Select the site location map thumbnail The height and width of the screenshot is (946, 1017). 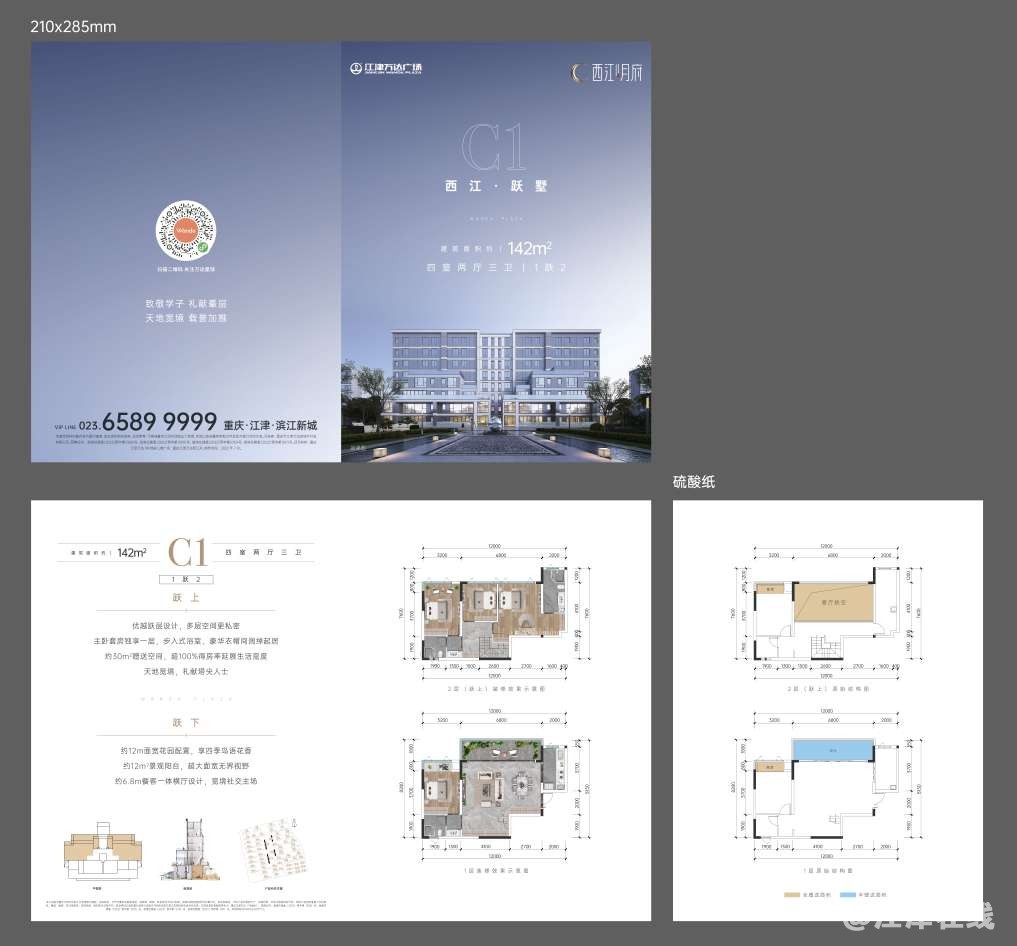tap(274, 851)
